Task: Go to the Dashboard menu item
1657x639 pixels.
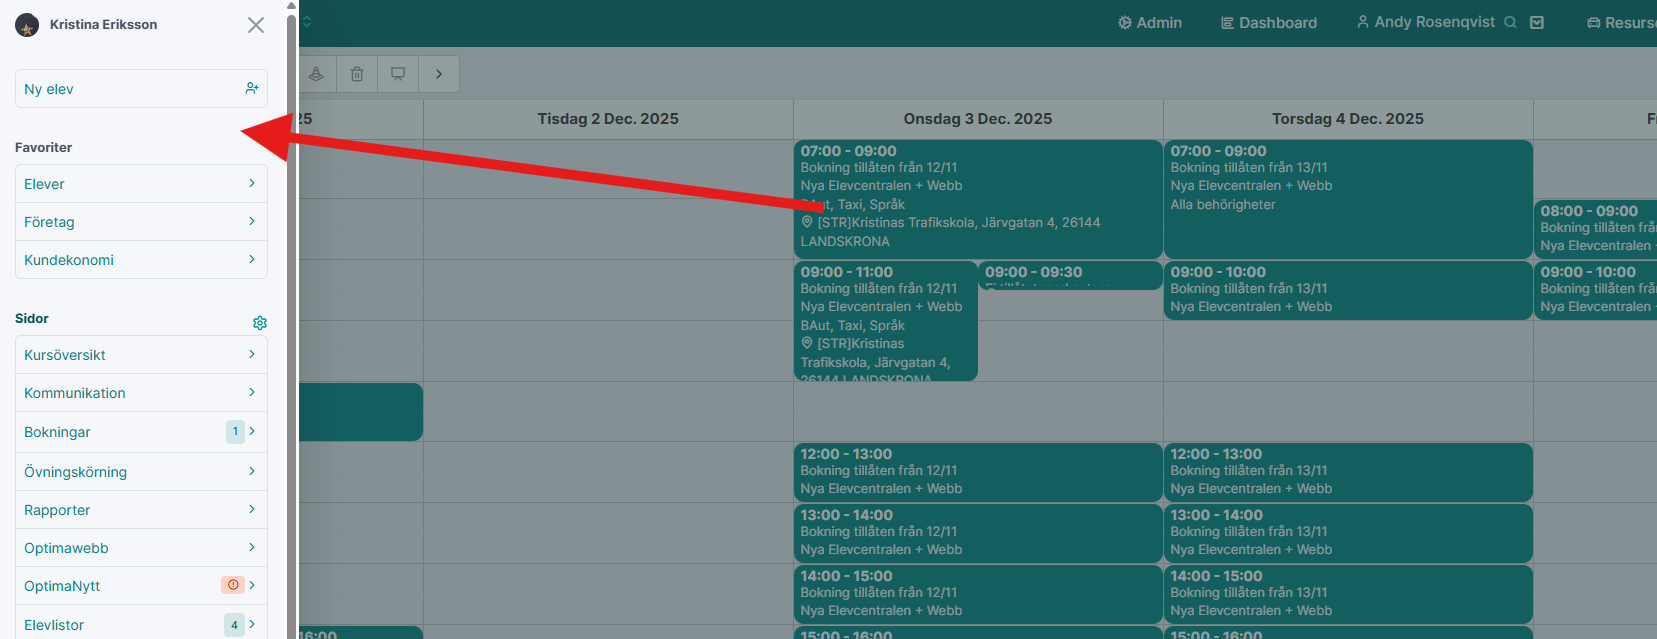Action: tap(1269, 22)
